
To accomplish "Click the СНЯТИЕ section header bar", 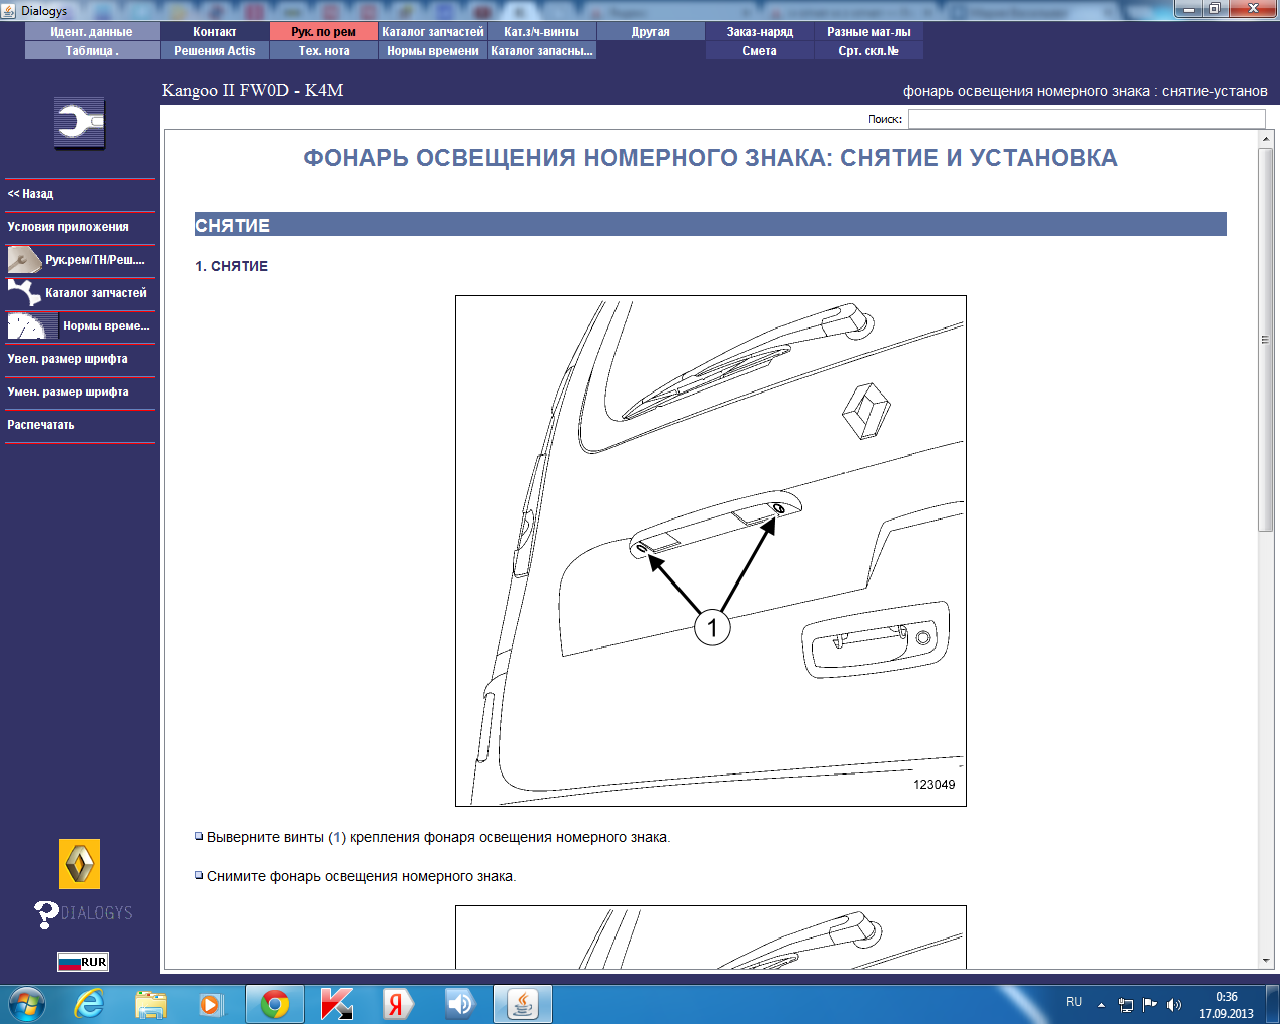I will pyautogui.click(x=711, y=225).
